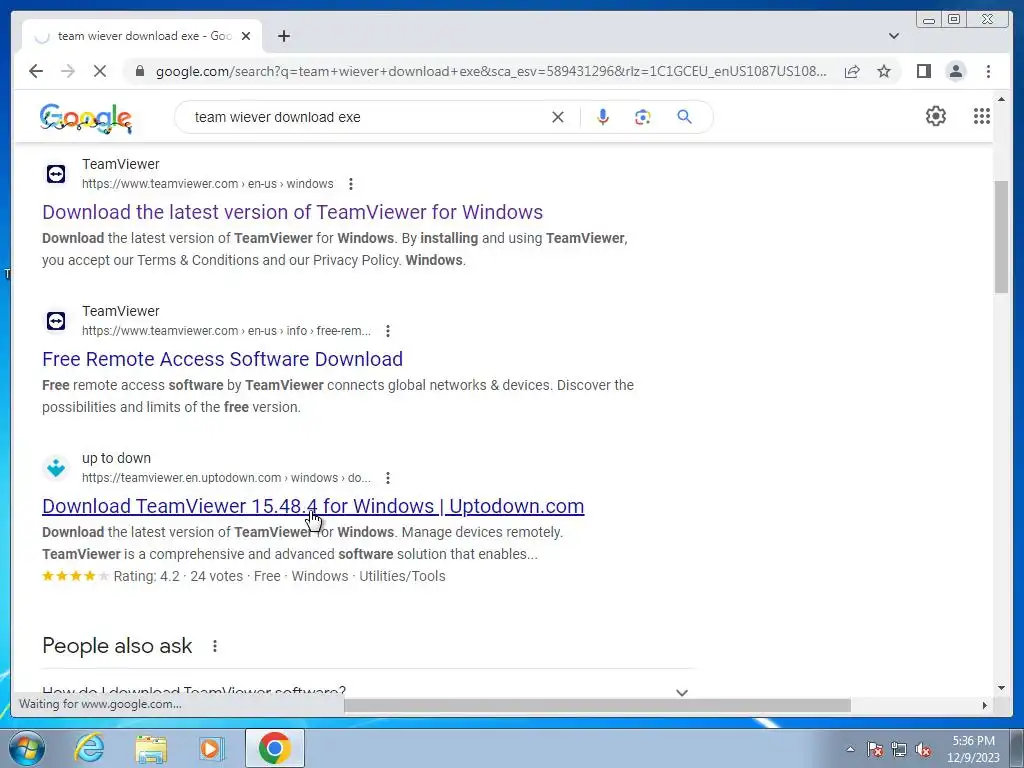Click the teamviewer.en.uptodown.com URL text
The height and width of the screenshot is (768, 1024).
(226, 478)
